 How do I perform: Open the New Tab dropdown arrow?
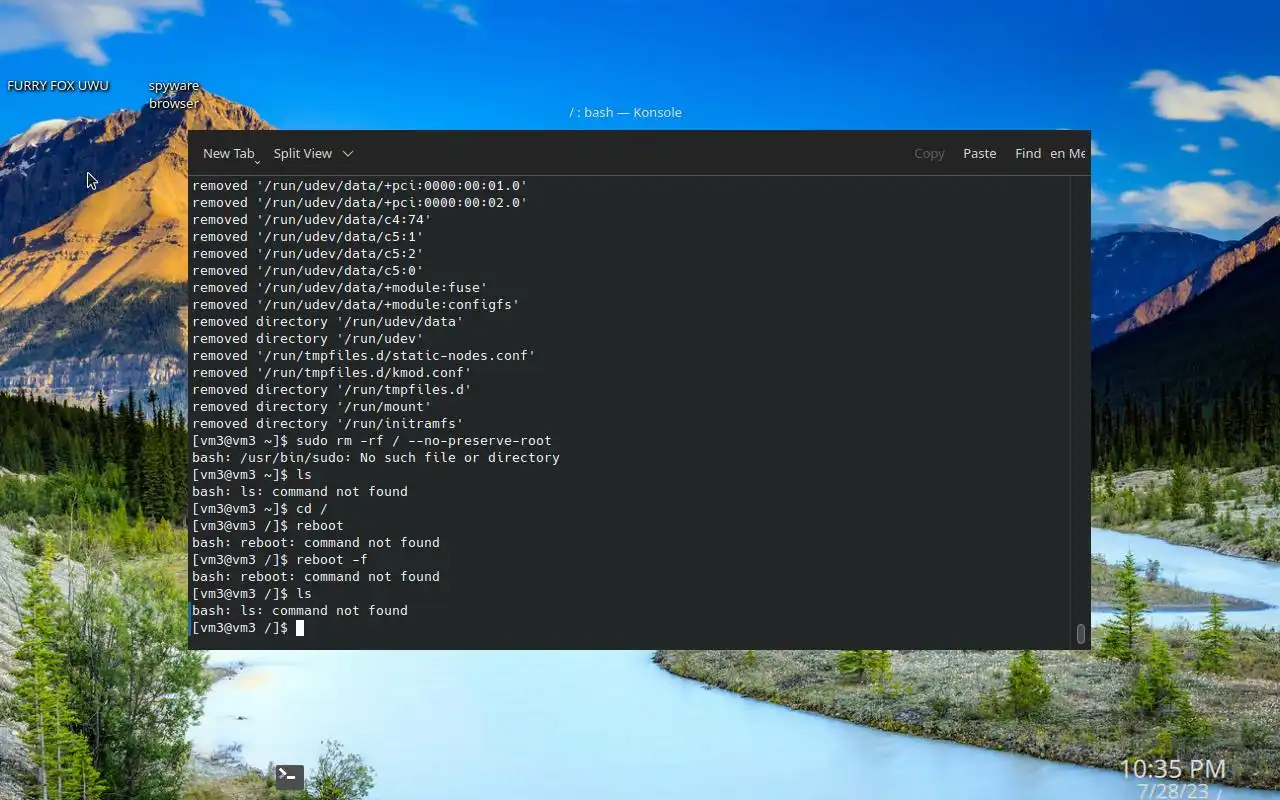click(258, 160)
